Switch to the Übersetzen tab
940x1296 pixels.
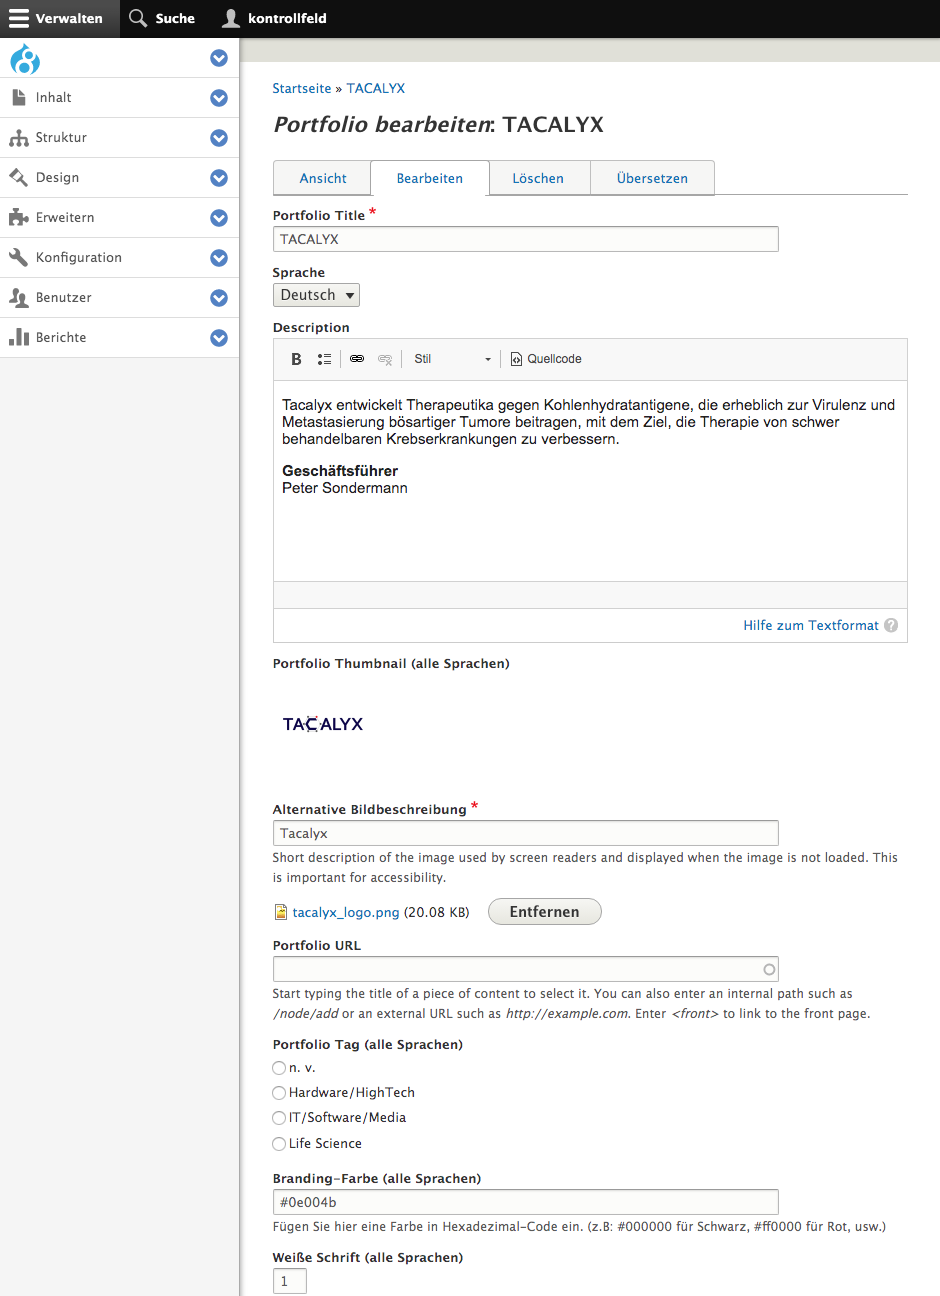click(652, 178)
